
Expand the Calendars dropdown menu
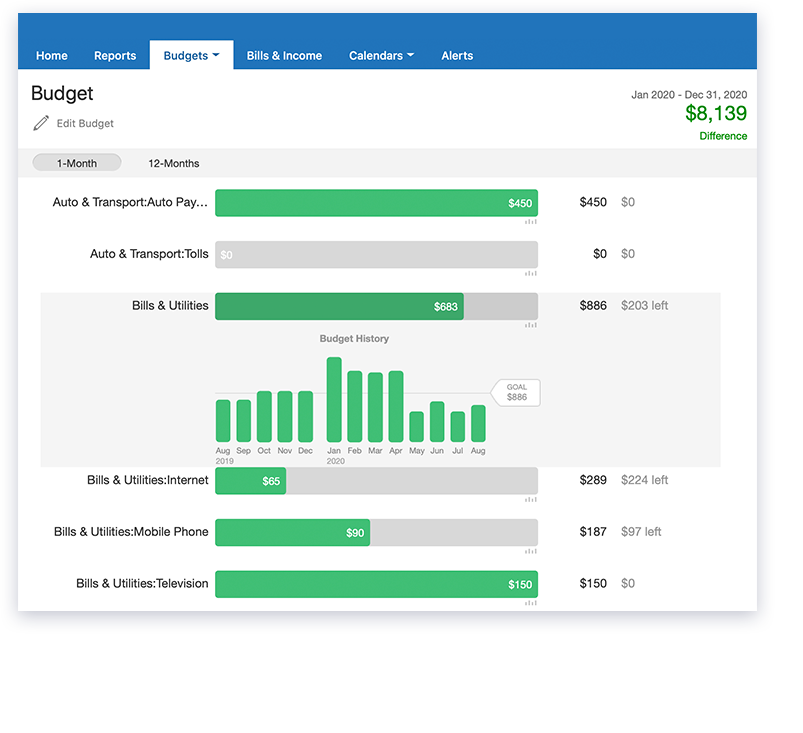point(381,56)
